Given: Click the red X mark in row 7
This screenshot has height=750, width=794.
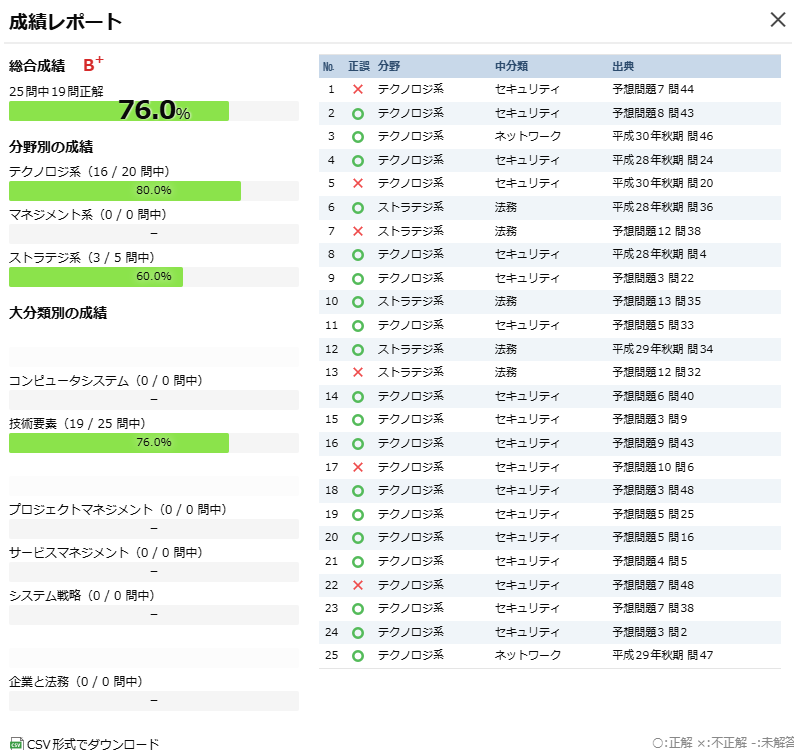Looking at the screenshot, I should coord(358,231).
